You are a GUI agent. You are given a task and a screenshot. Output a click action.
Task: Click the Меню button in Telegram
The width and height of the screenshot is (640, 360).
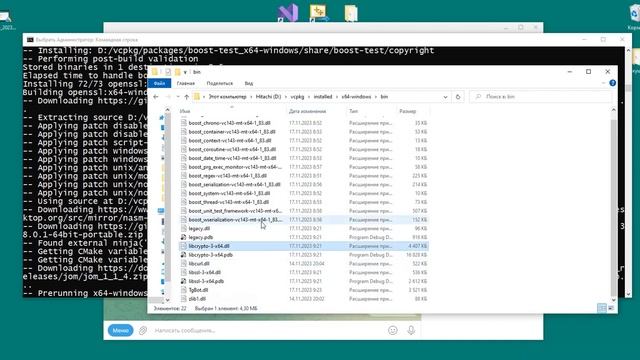[120, 330]
